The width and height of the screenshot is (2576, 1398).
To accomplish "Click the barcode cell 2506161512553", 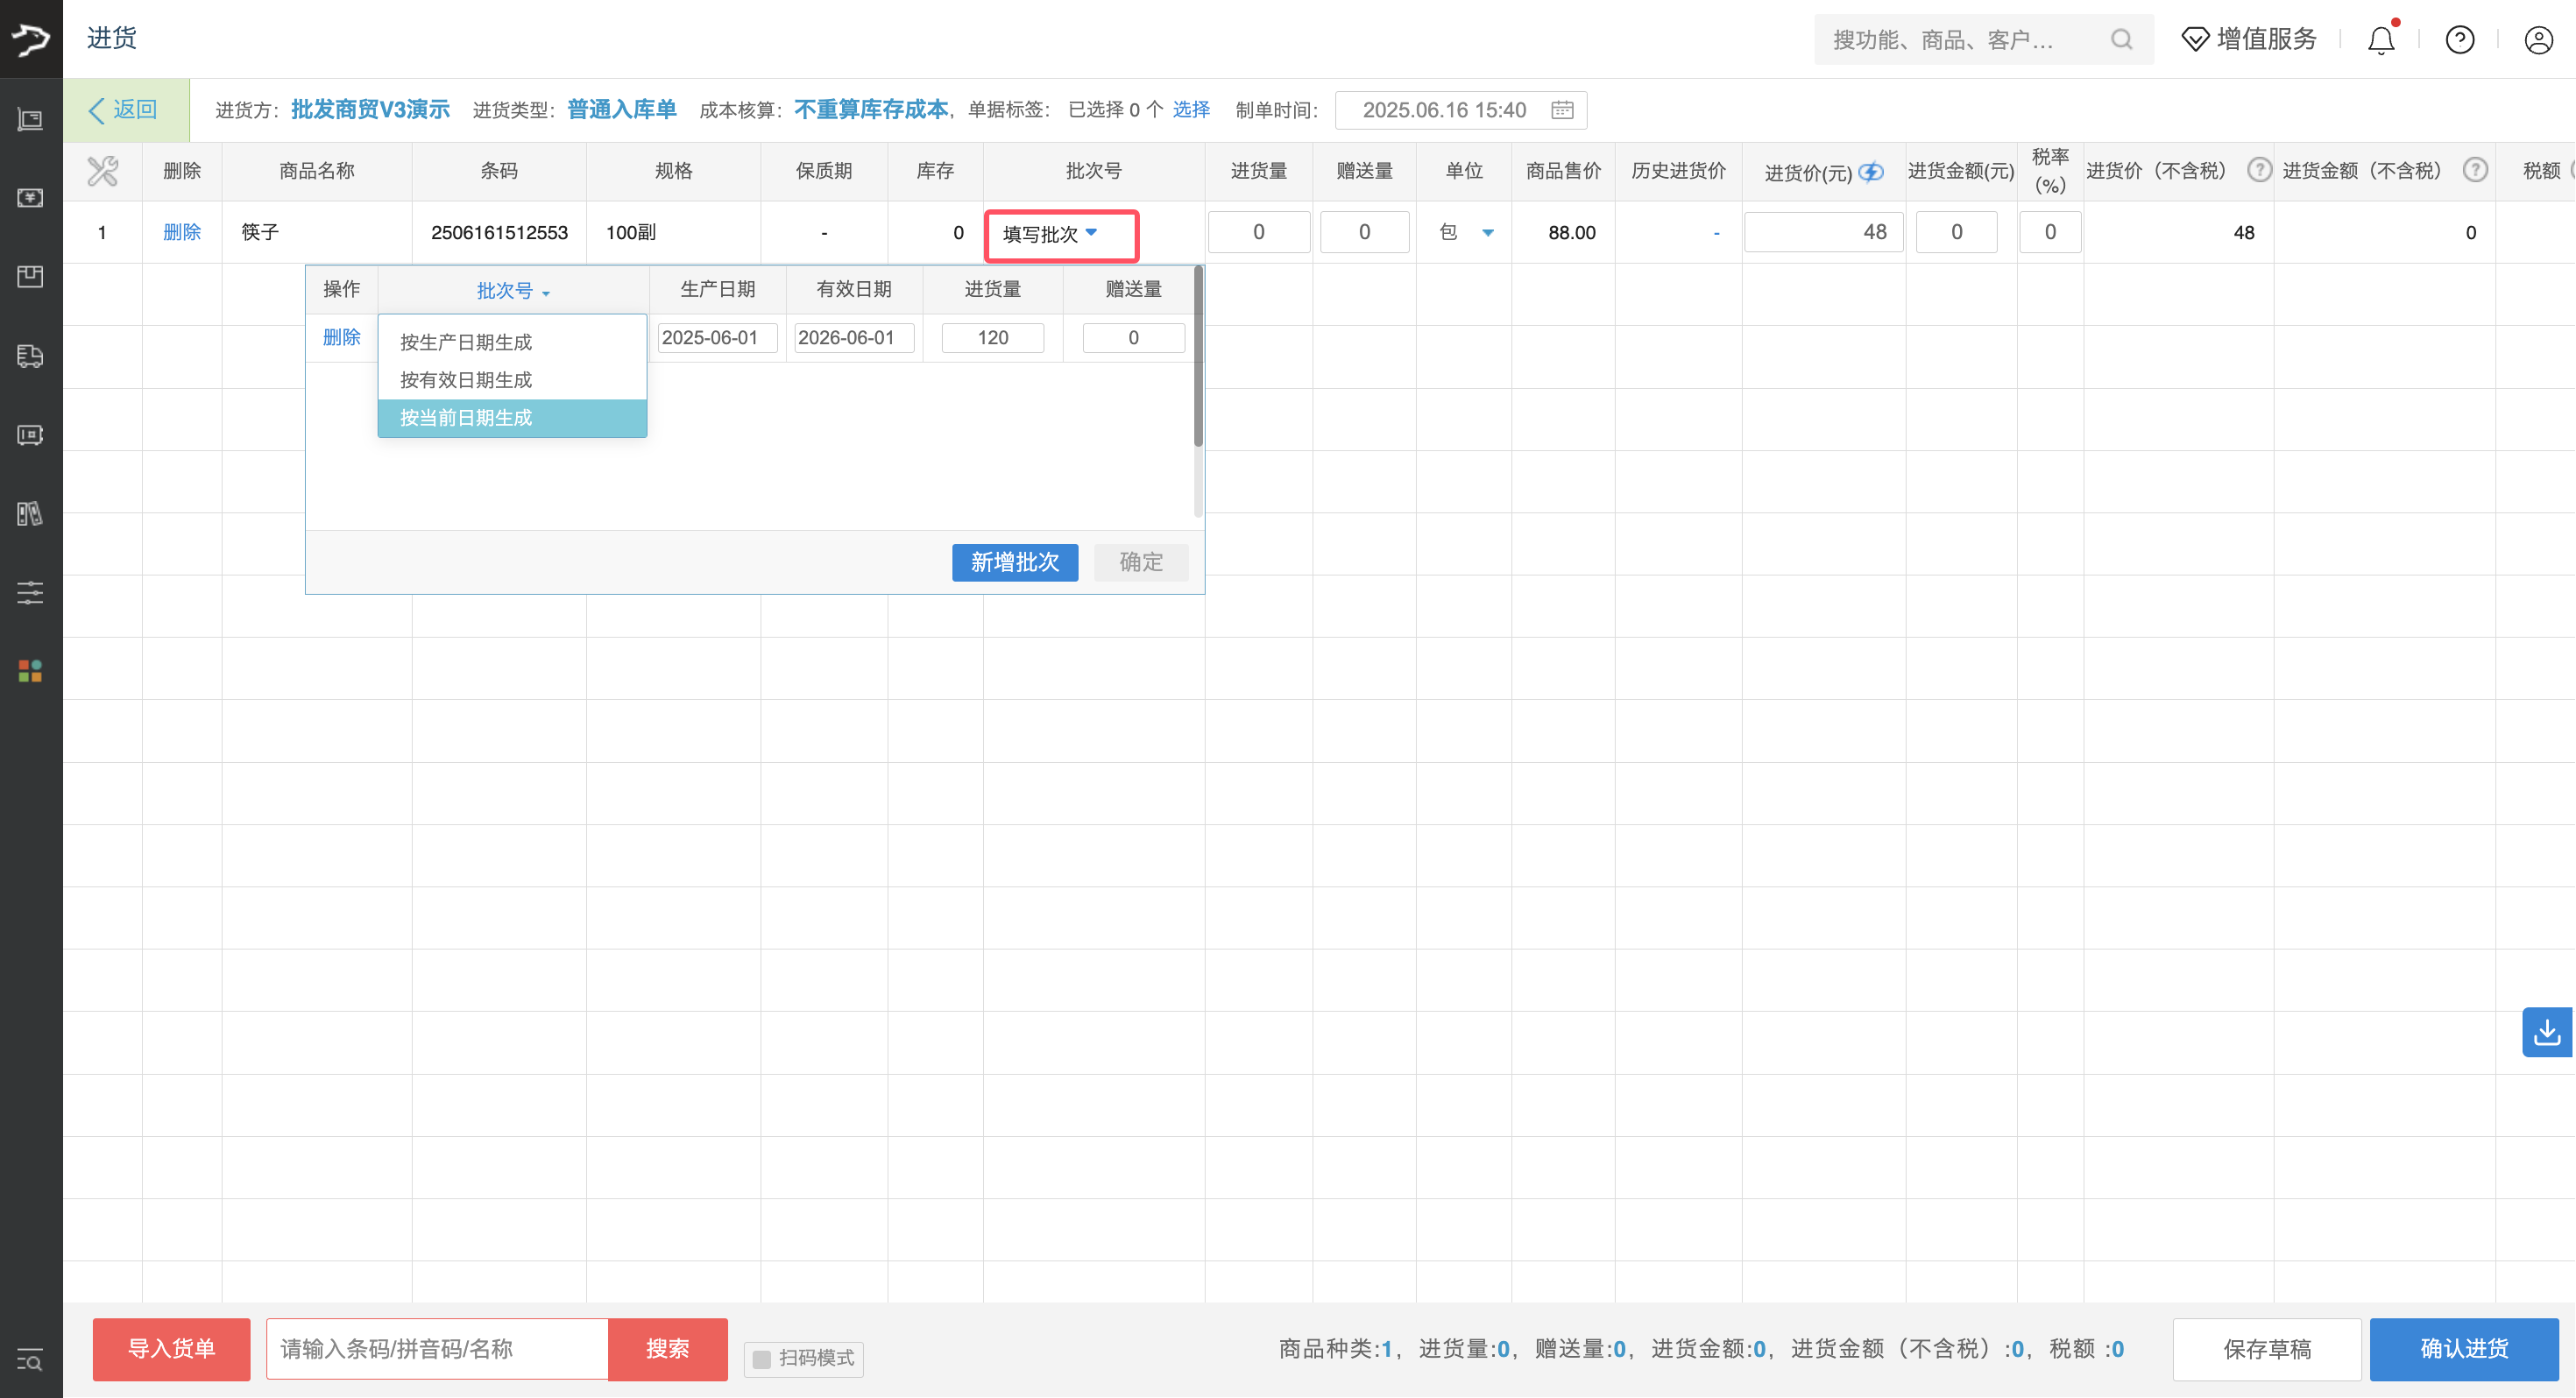I will pyautogui.click(x=499, y=232).
